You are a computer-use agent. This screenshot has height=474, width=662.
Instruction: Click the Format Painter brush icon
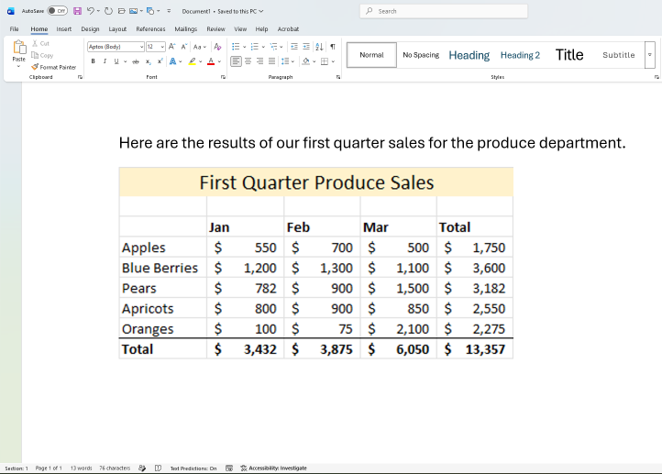35,67
